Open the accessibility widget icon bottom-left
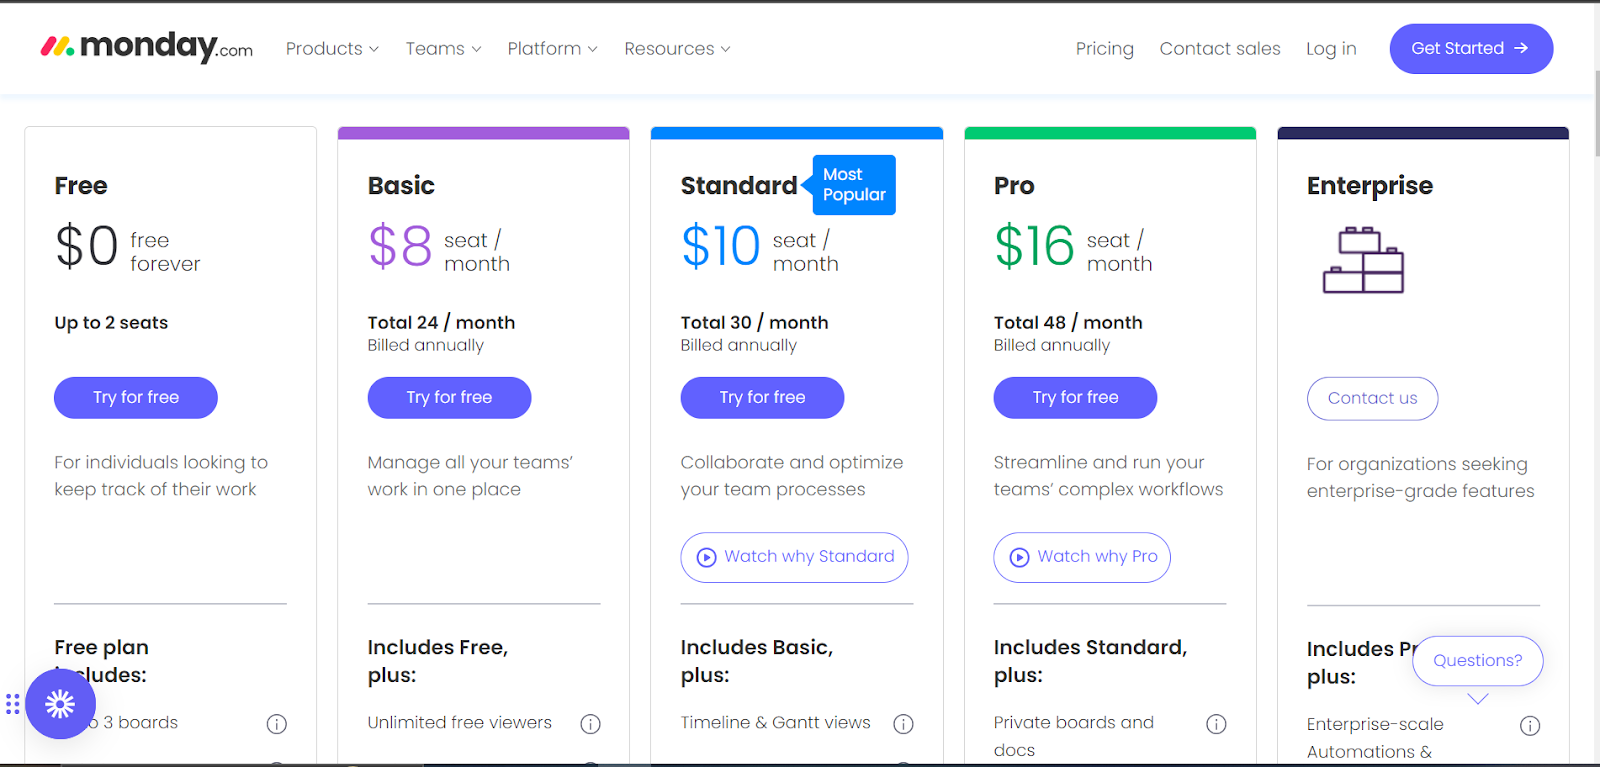The height and width of the screenshot is (767, 1600). pos(61,703)
